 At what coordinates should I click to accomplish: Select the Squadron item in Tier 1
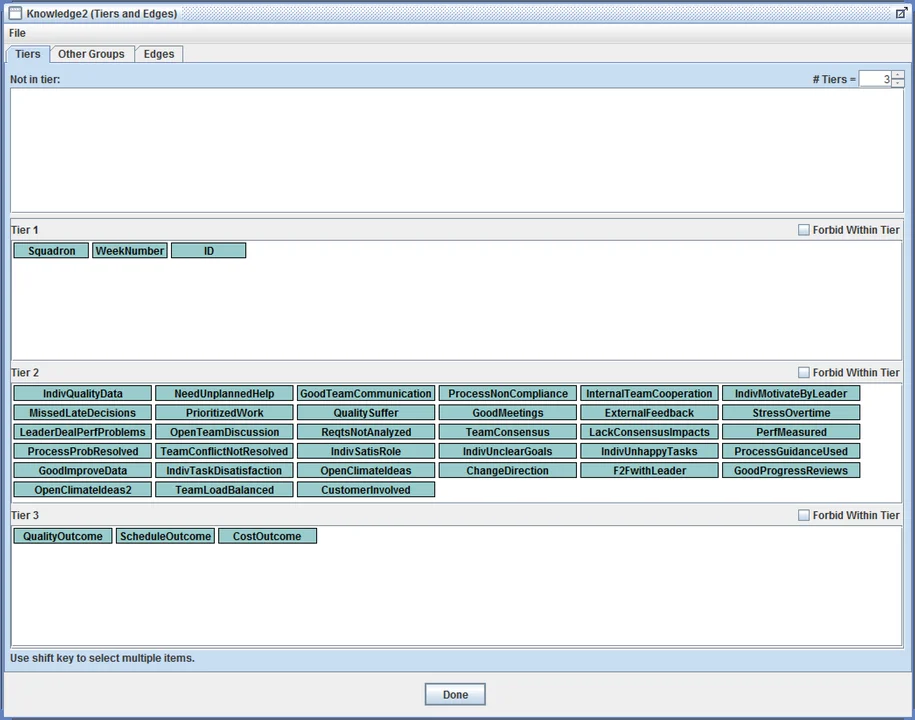50,250
